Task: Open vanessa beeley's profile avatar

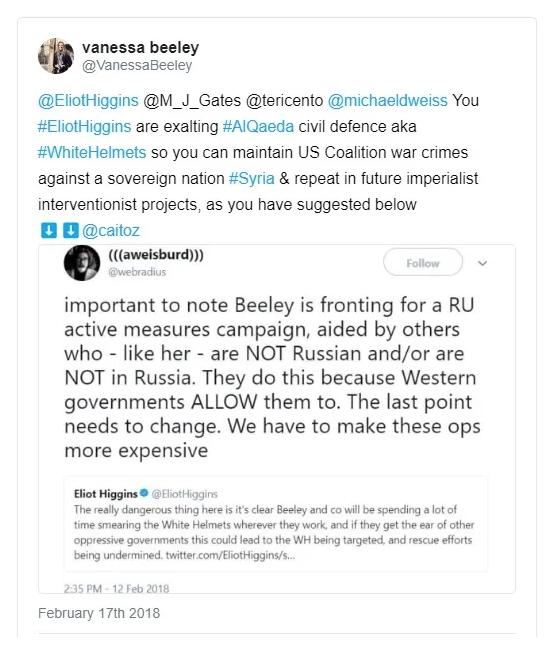Action: pos(56,56)
